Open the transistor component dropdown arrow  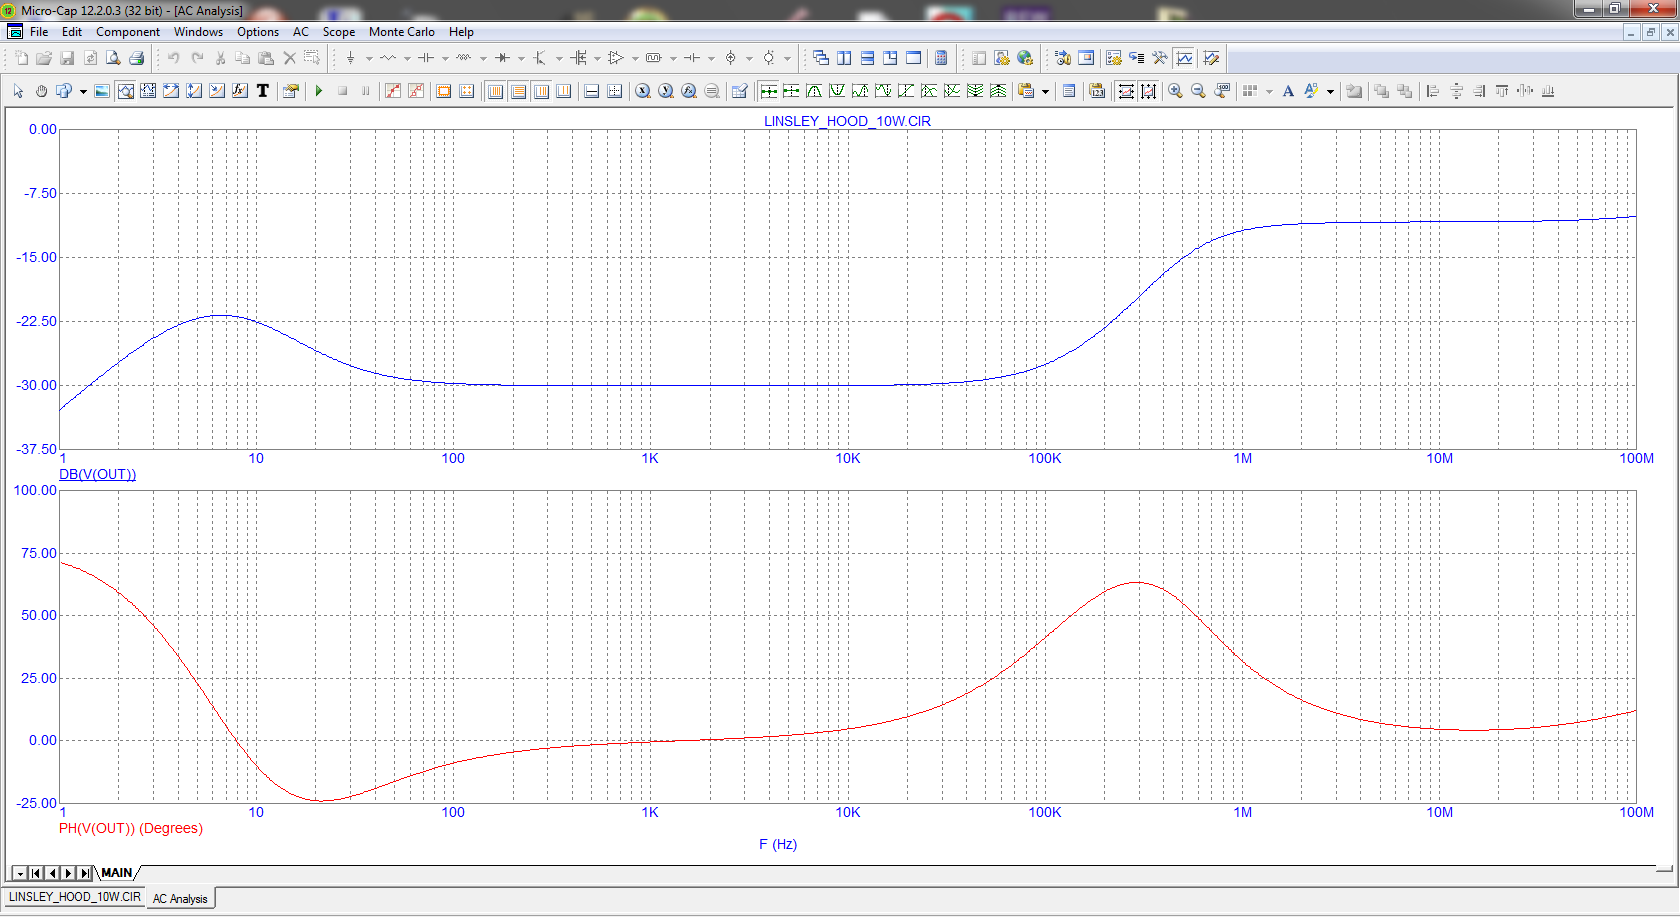[x=559, y=58]
